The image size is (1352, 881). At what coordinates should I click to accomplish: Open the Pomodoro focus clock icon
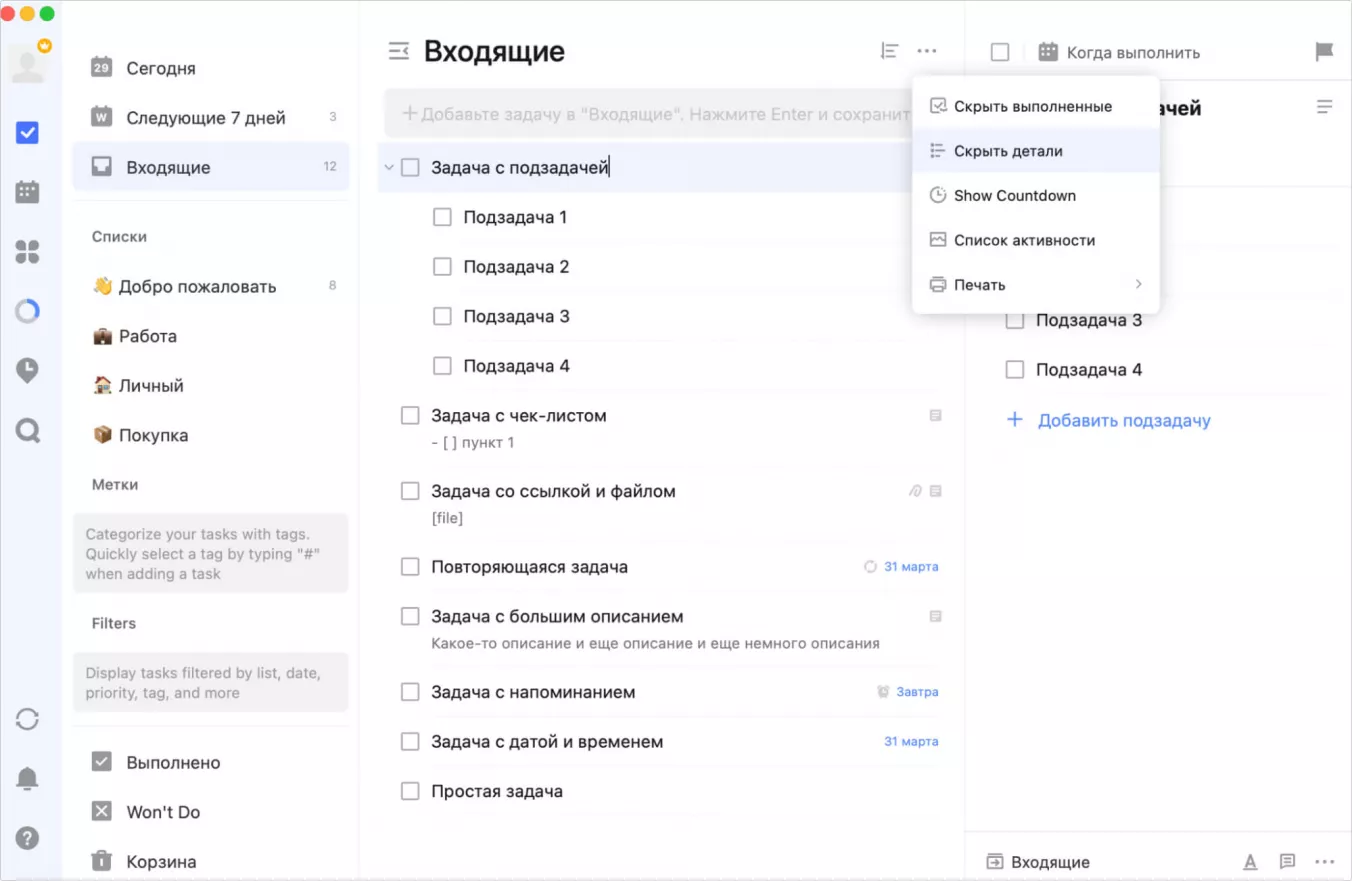pyautogui.click(x=28, y=371)
